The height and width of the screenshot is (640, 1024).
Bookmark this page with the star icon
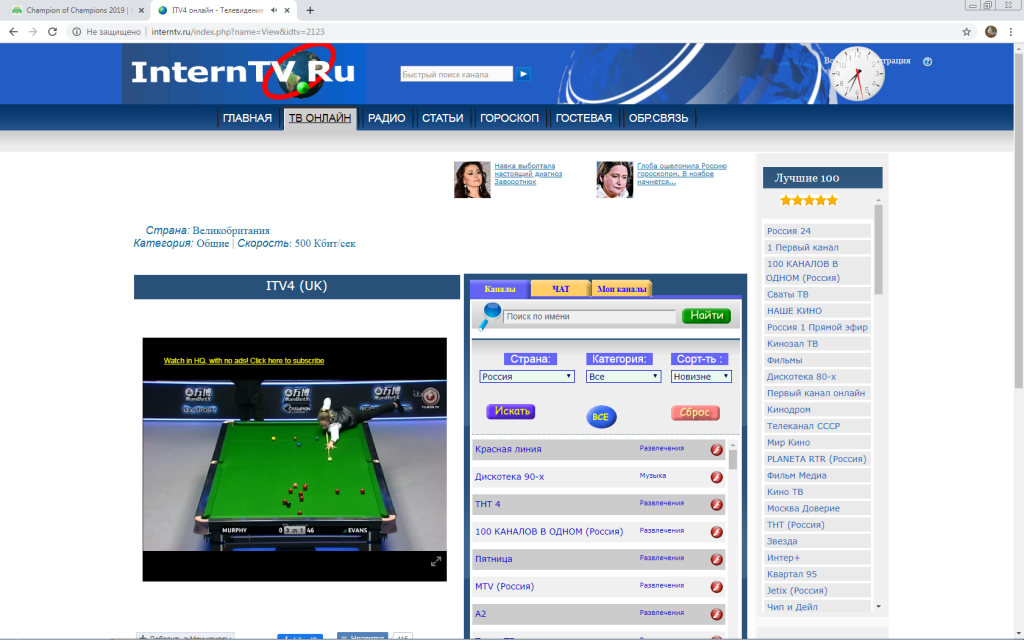click(x=966, y=32)
